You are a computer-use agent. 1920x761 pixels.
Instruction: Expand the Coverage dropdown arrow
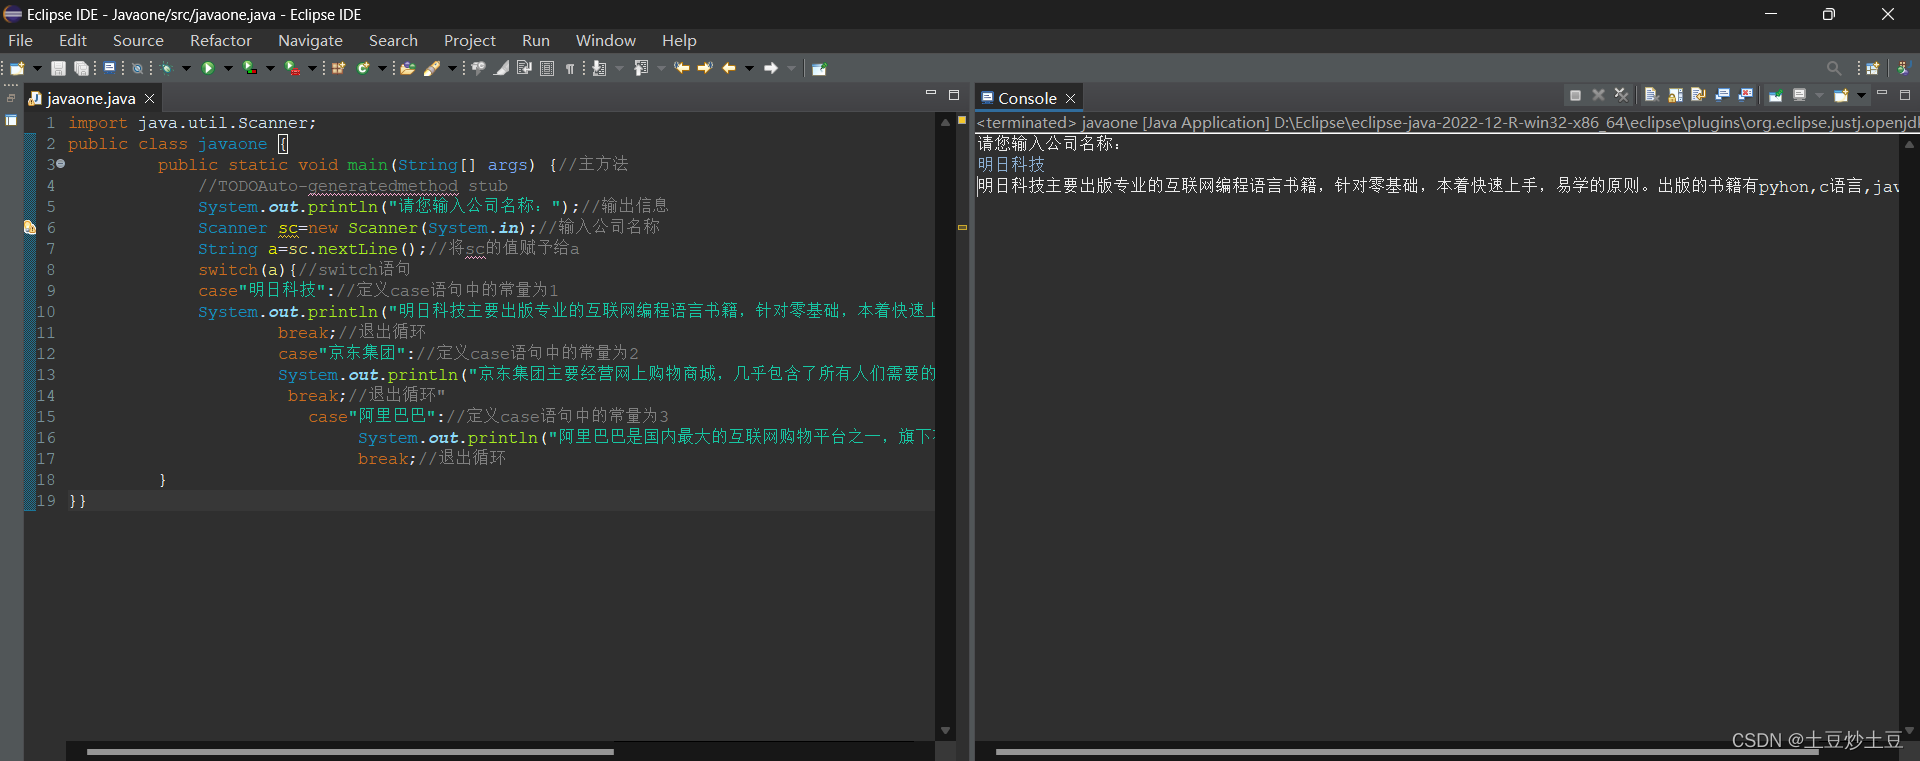(x=270, y=68)
